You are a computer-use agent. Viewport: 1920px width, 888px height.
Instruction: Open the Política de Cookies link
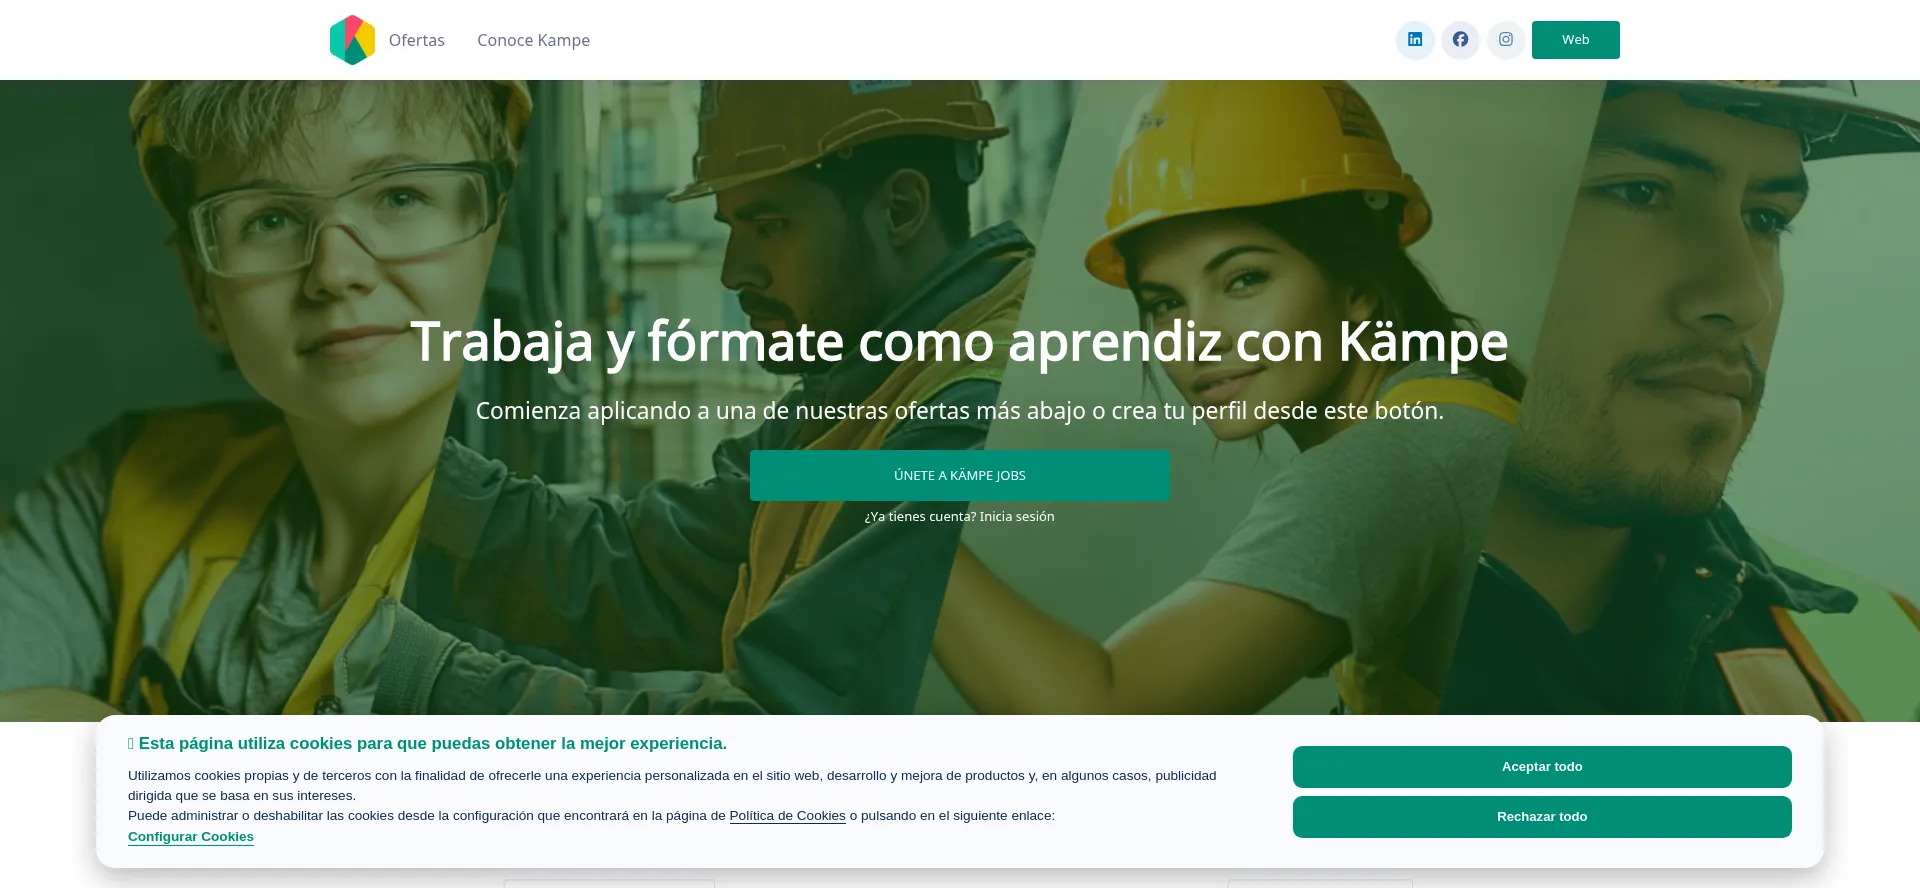pos(787,816)
